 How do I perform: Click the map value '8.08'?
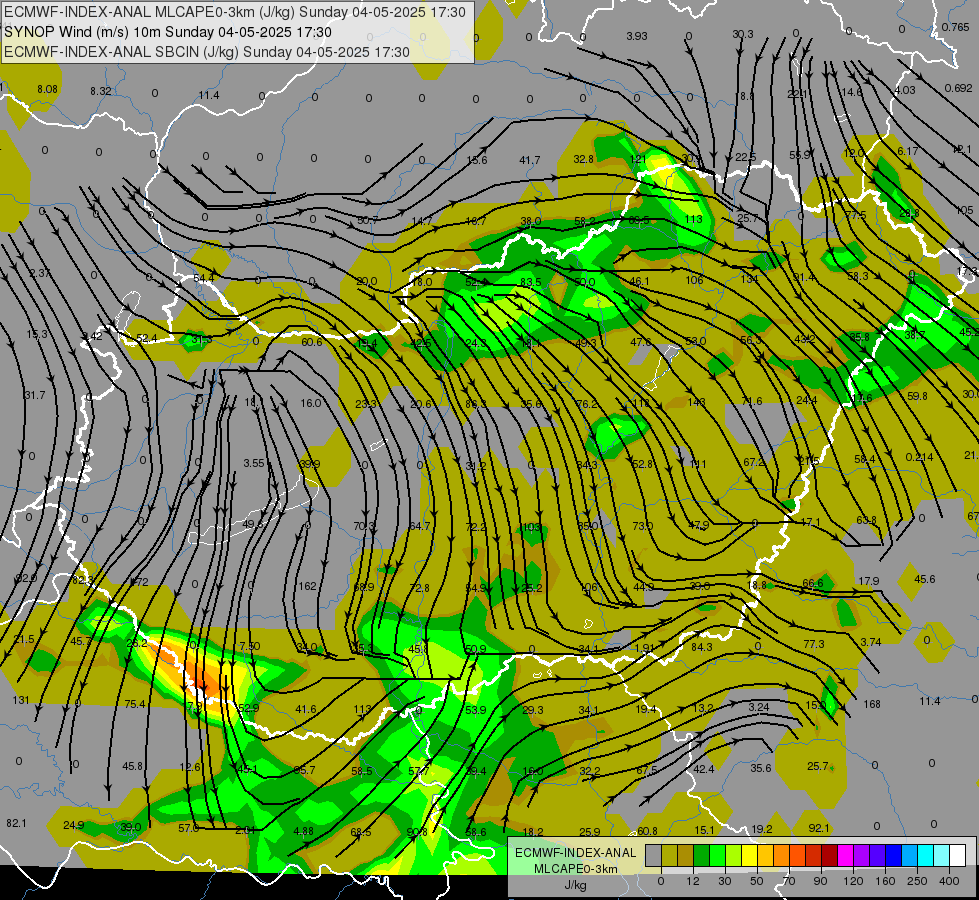(x=47, y=89)
